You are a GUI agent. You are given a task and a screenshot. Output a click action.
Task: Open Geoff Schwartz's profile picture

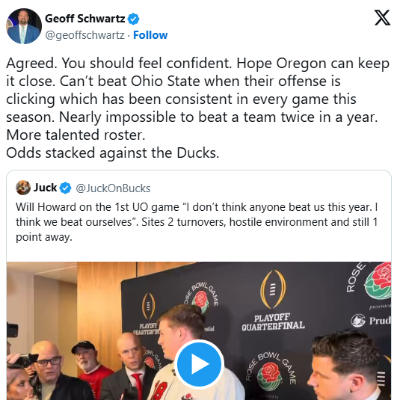tap(24, 26)
